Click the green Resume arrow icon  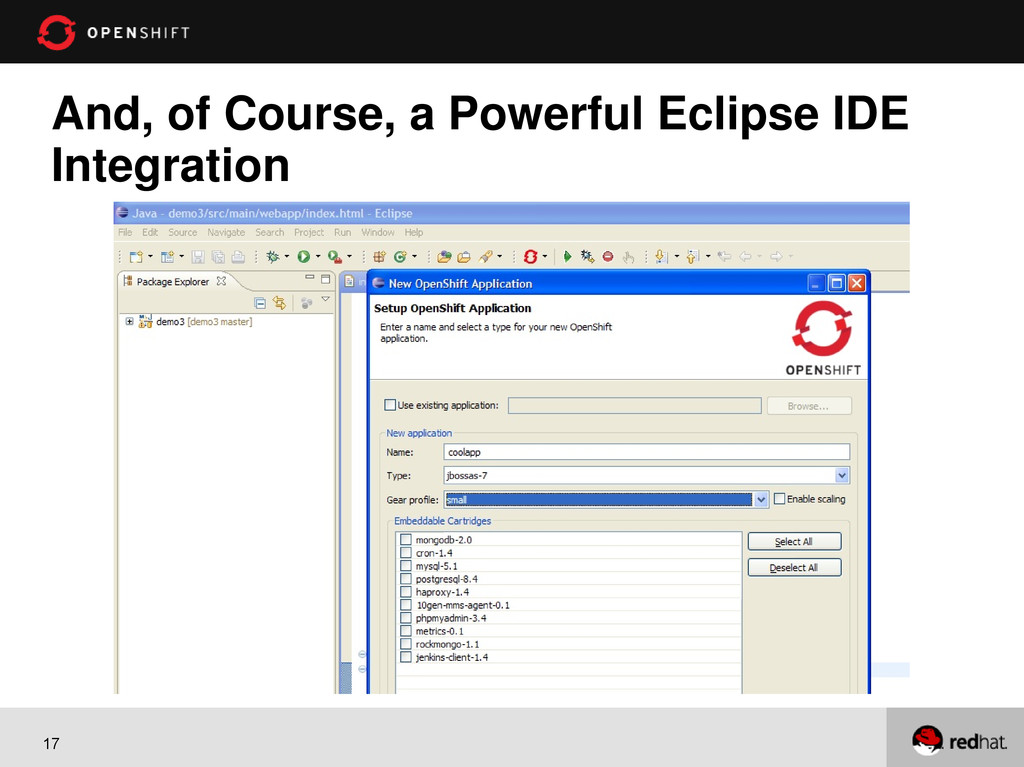pos(568,257)
